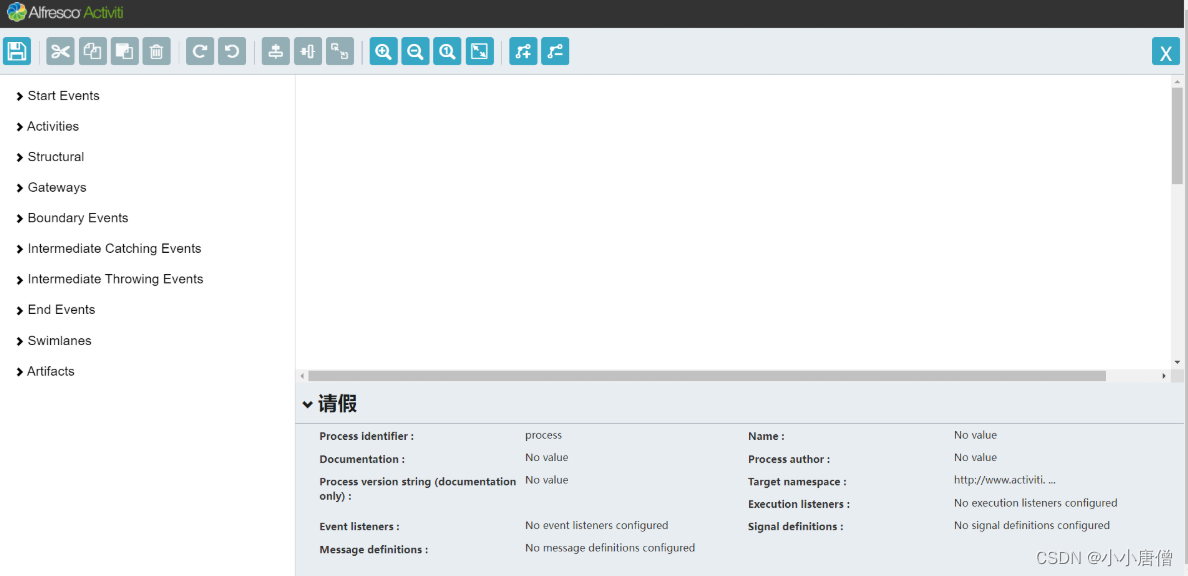The height and width of the screenshot is (576, 1188).
Task: Fit the diagram to the screen
Action: [x=479, y=50]
